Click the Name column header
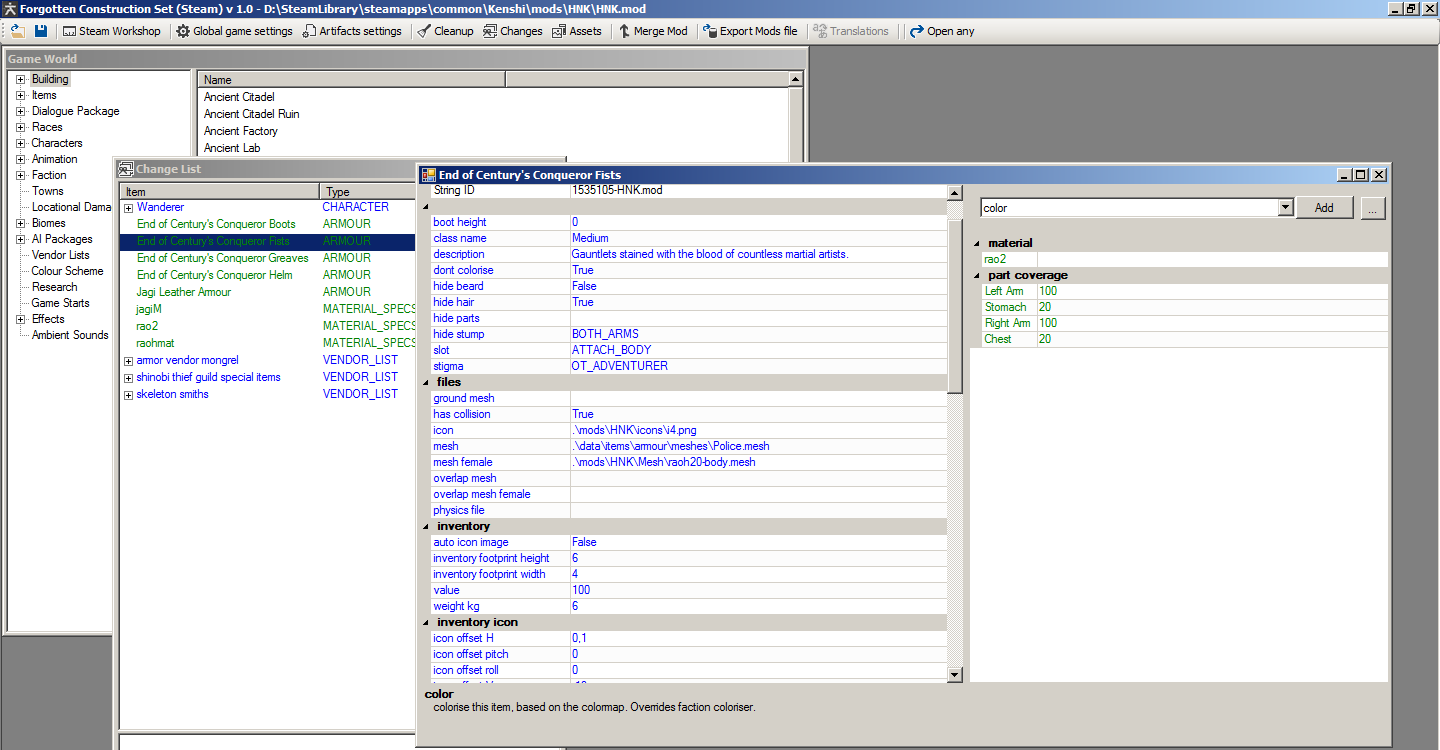 point(351,79)
